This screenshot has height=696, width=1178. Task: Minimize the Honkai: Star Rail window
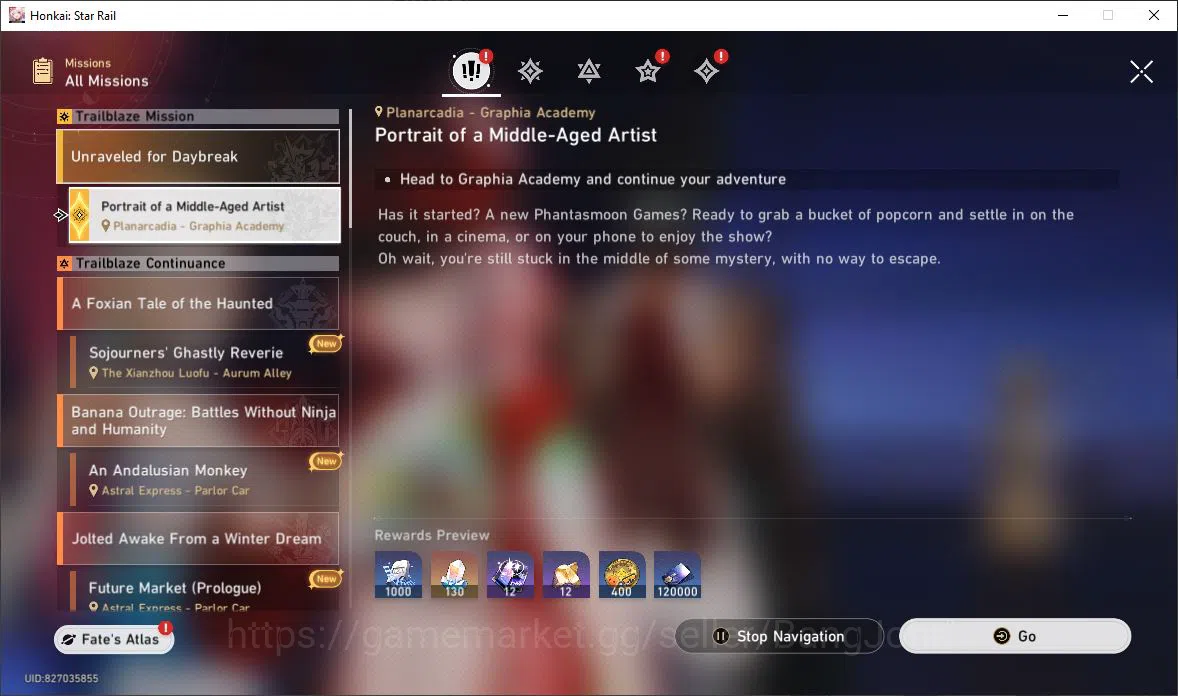click(x=1062, y=15)
